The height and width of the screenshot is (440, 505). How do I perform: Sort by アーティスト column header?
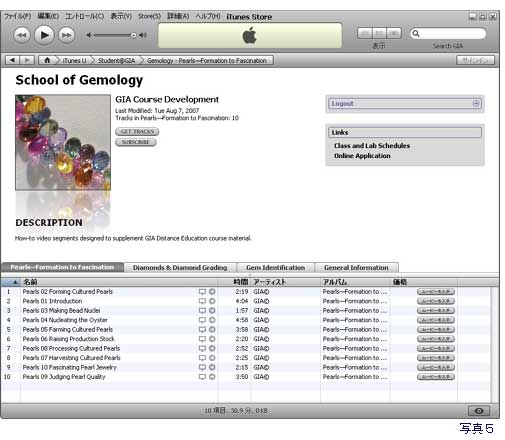click(x=285, y=282)
